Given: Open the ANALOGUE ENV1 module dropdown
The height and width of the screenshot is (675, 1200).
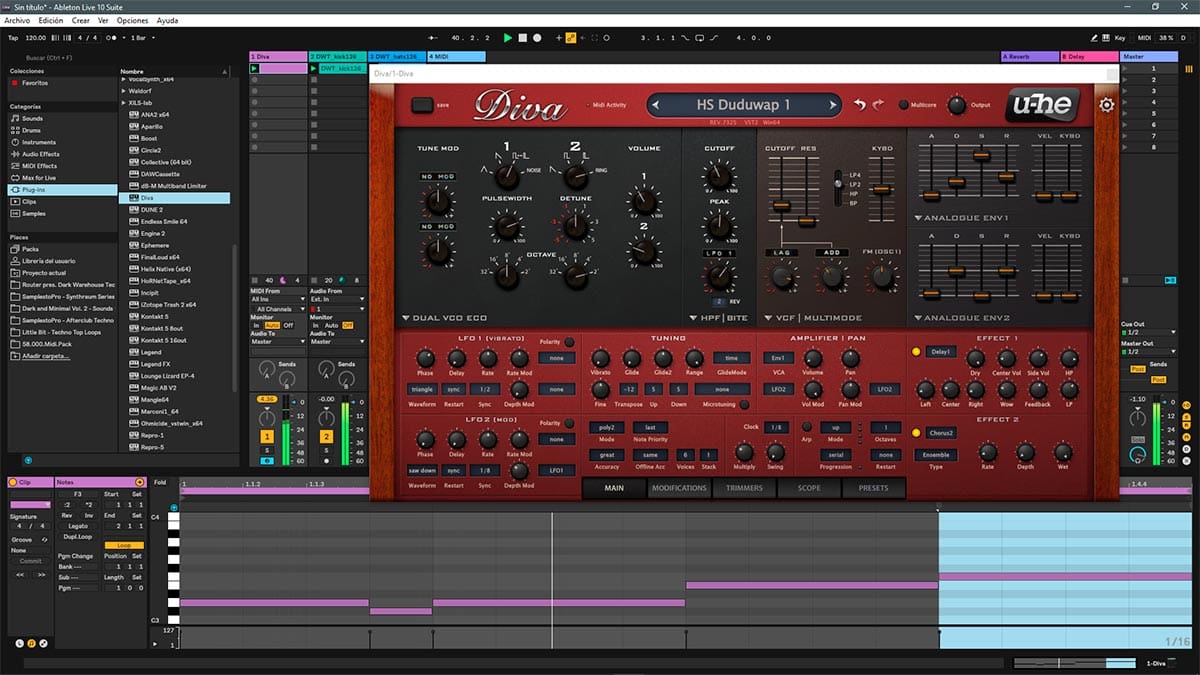Looking at the screenshot, I should pyautogui.click(x=961, y=218).
